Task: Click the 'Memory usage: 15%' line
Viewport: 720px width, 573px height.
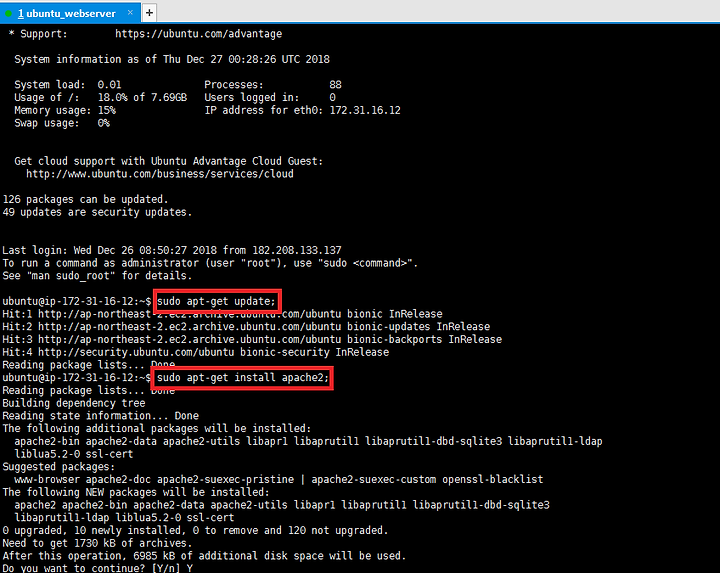Action: coord(65,110)
